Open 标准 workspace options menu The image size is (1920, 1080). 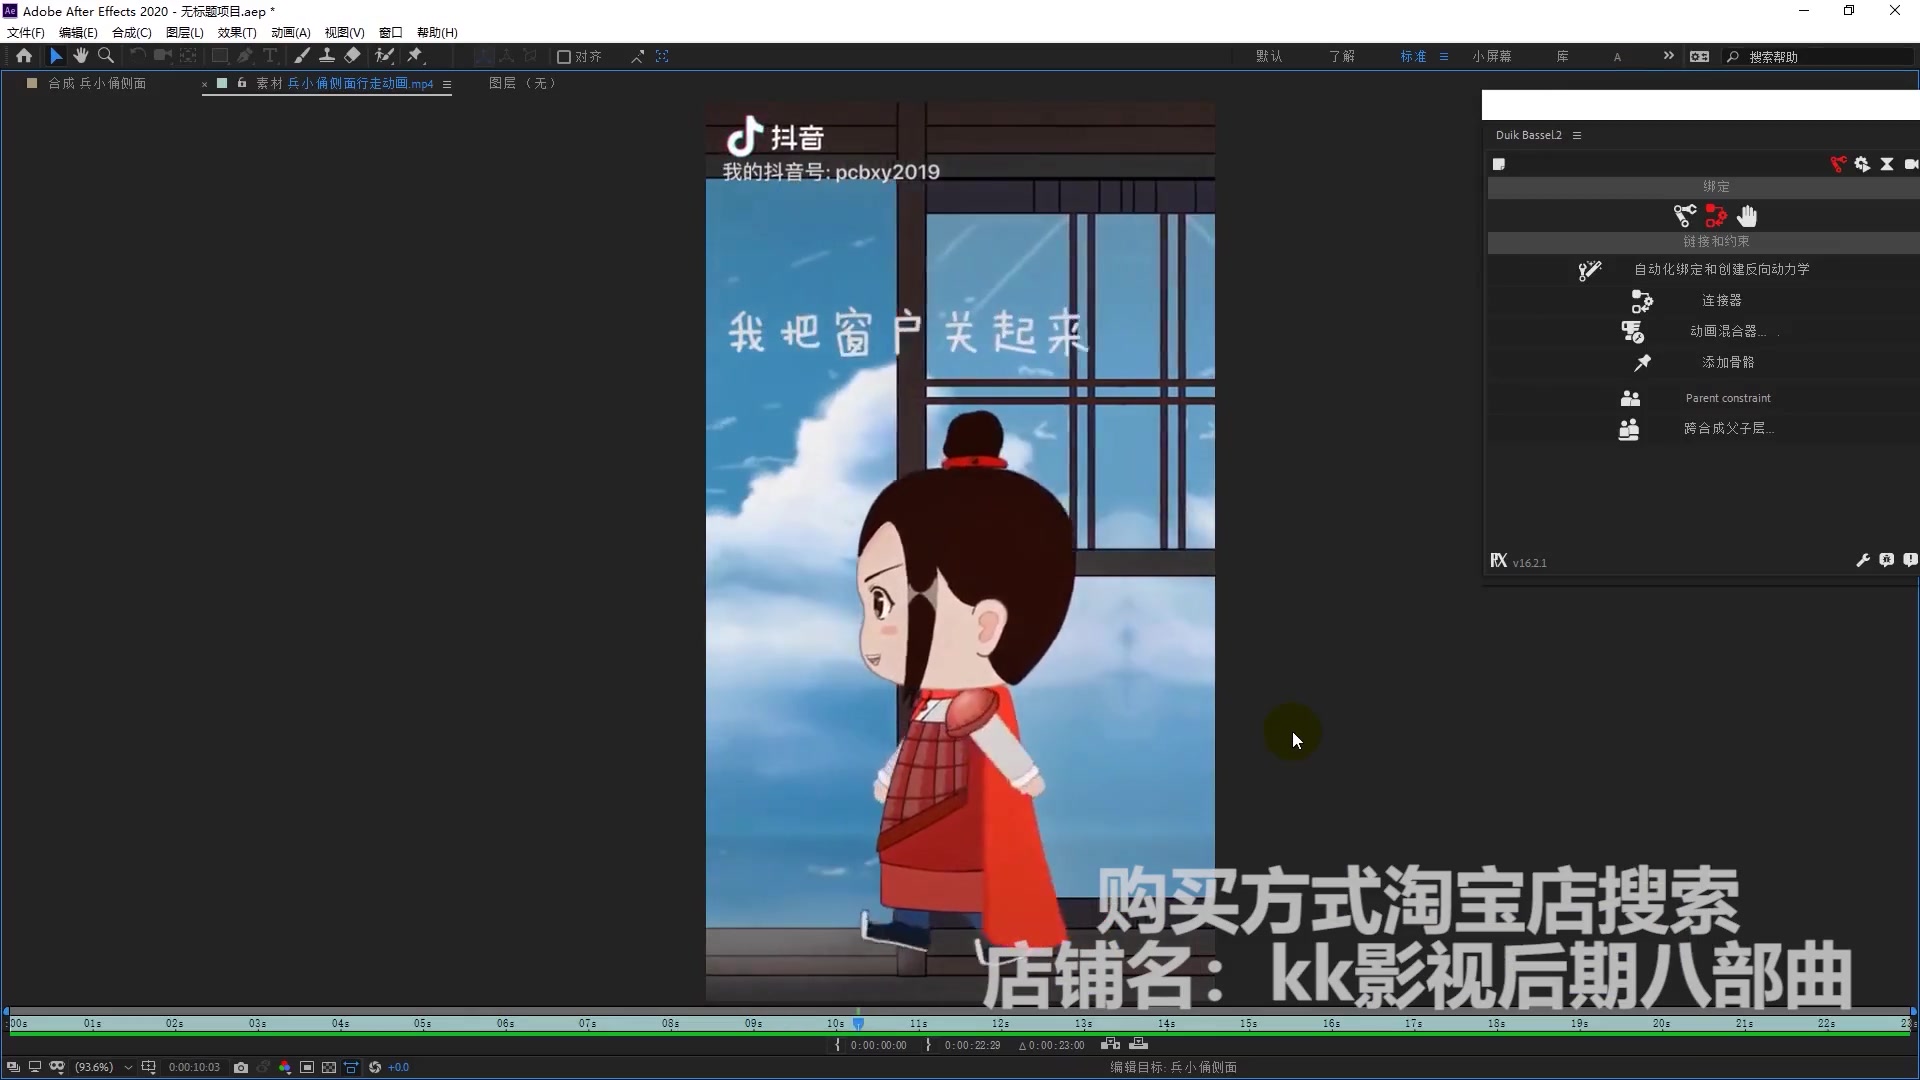tap(1444, 57)
